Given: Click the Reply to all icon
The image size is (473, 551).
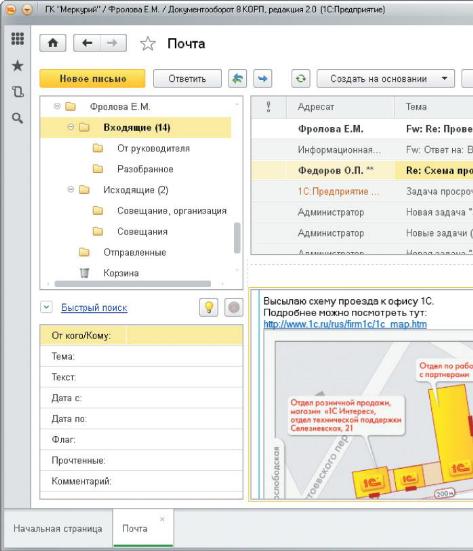Looking at the screenshot, I should point(238,78).
